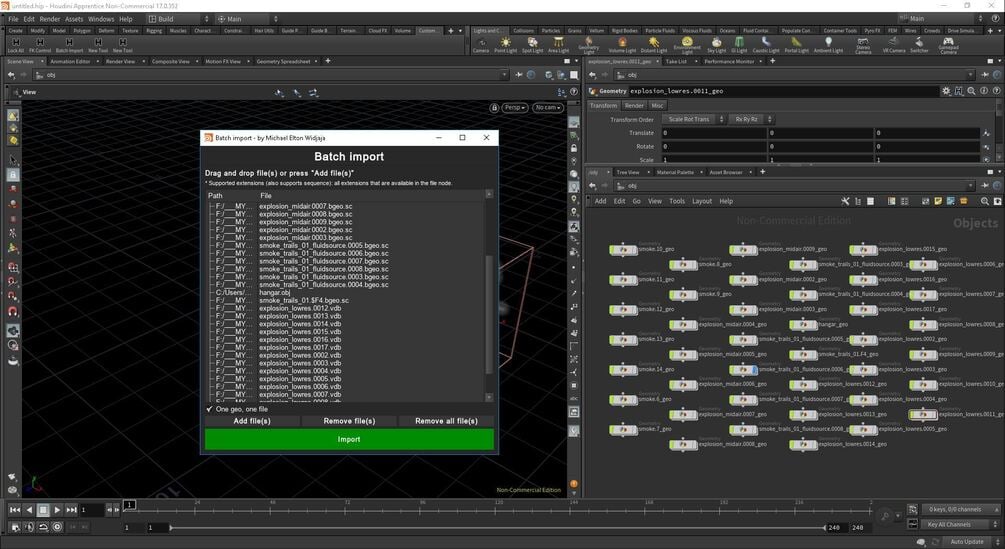This screenshot has height=549, width=1005.
Task: Open the Build desktop dropdown
Action: [x=178, y=19]
